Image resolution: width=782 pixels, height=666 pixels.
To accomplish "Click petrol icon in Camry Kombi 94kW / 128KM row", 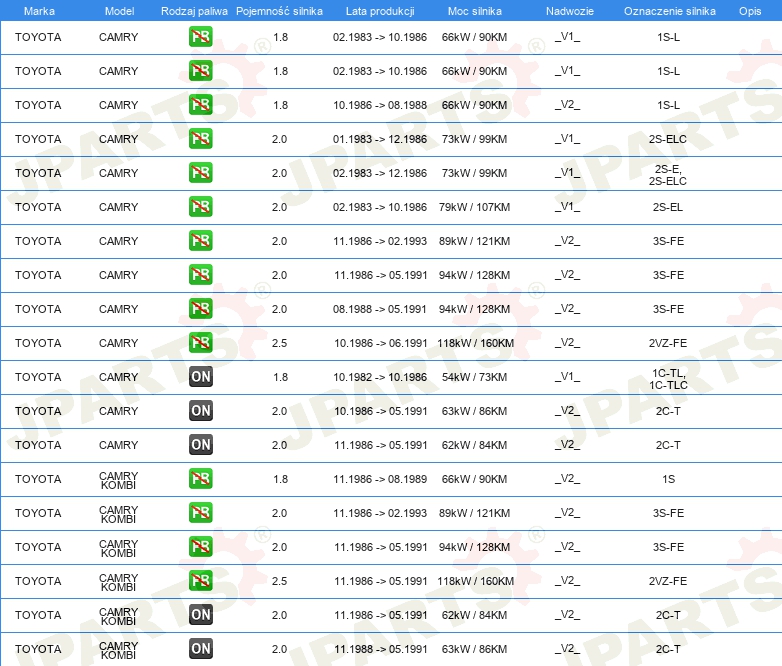I will coord(200,546).
